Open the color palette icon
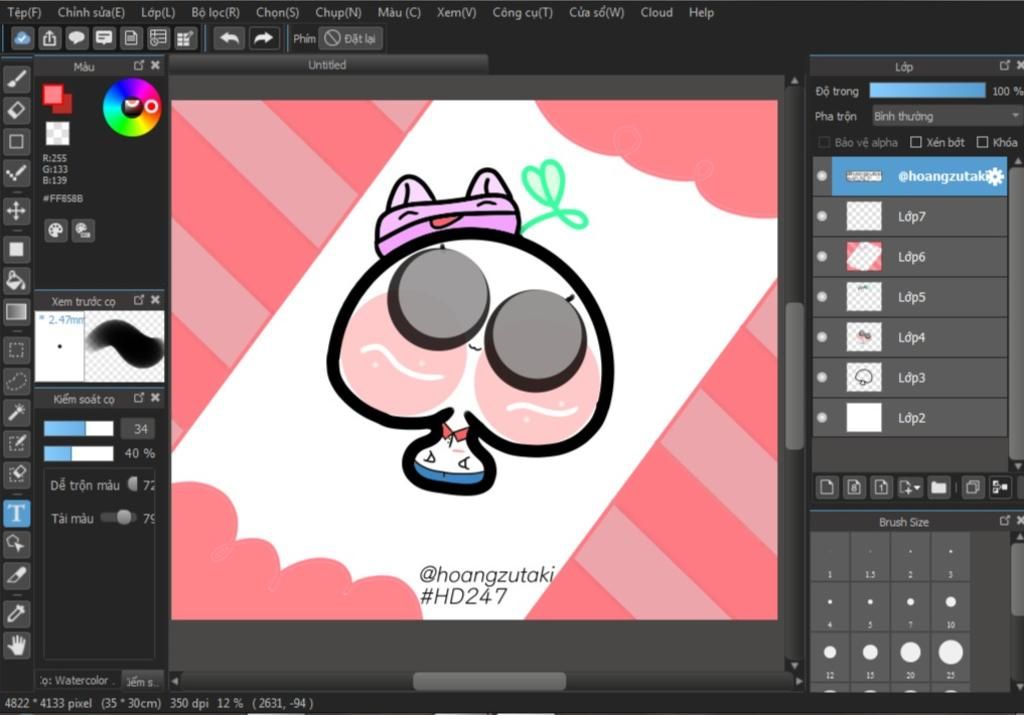The image size is (1024, 715). pyautogui.click(x=56, y=230)
